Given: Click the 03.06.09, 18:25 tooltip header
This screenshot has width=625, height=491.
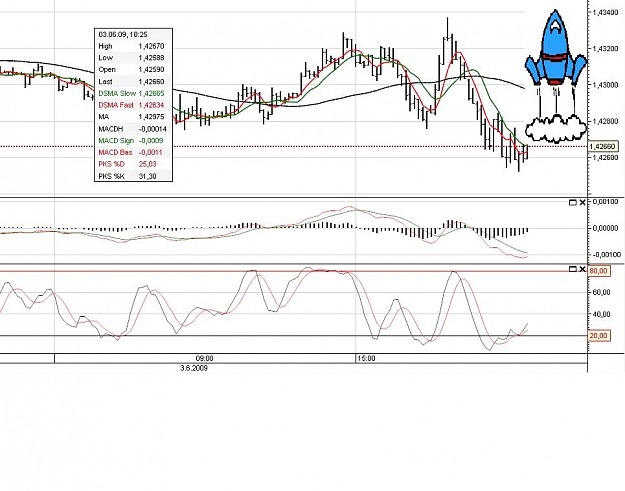Looking at the screenshot, I should pyautogui.click(x=123, y=35).
